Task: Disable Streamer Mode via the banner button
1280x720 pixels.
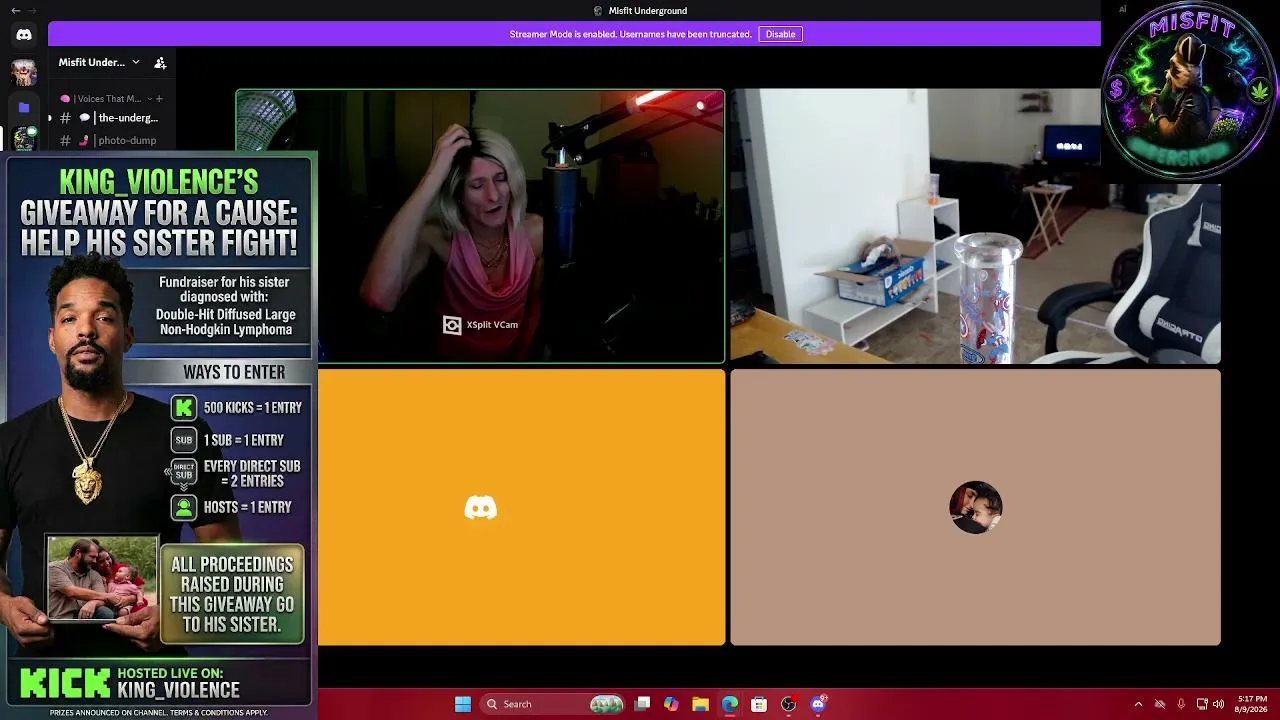Action: pos(780,34)
